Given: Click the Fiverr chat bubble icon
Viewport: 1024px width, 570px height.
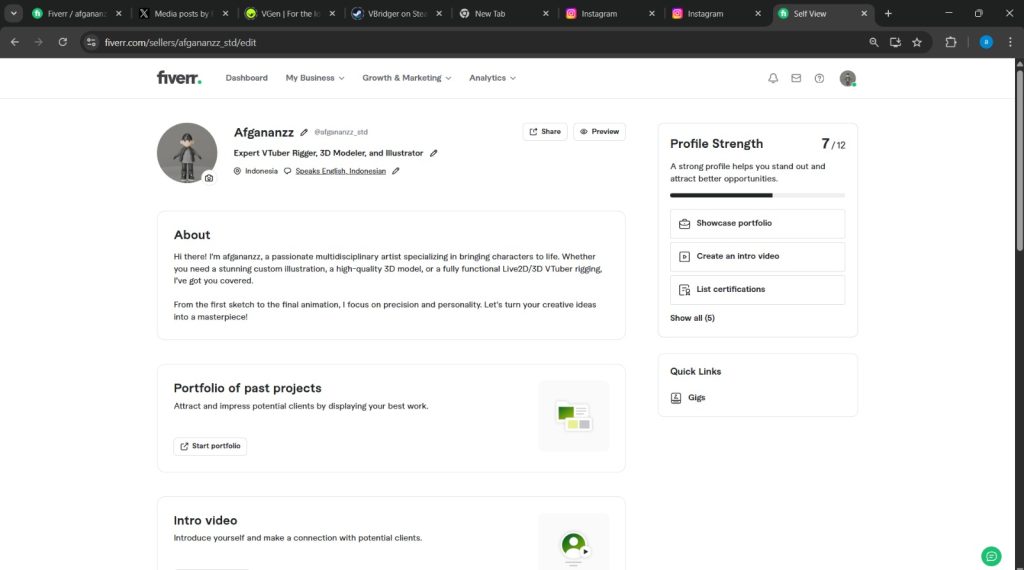Looking at the screenshot, I should pyautogui.click(x=991, y=556).
